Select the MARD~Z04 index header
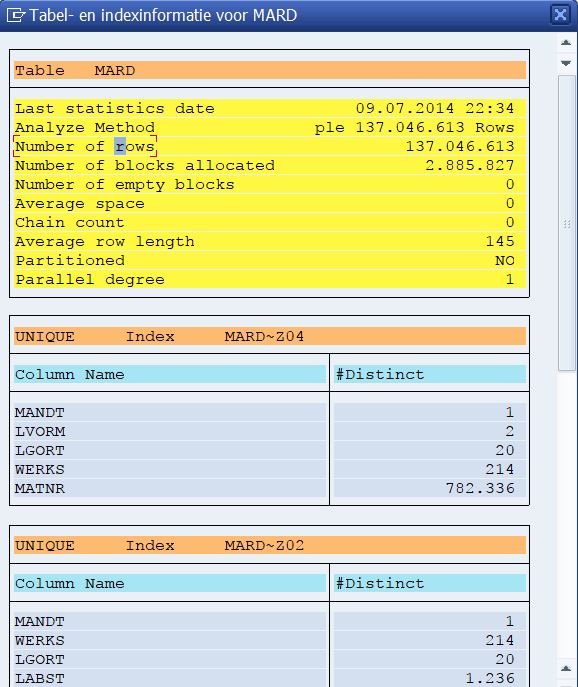Image resolution: width=578 pixels, height=687 pixels. click(x=270, y=336)
